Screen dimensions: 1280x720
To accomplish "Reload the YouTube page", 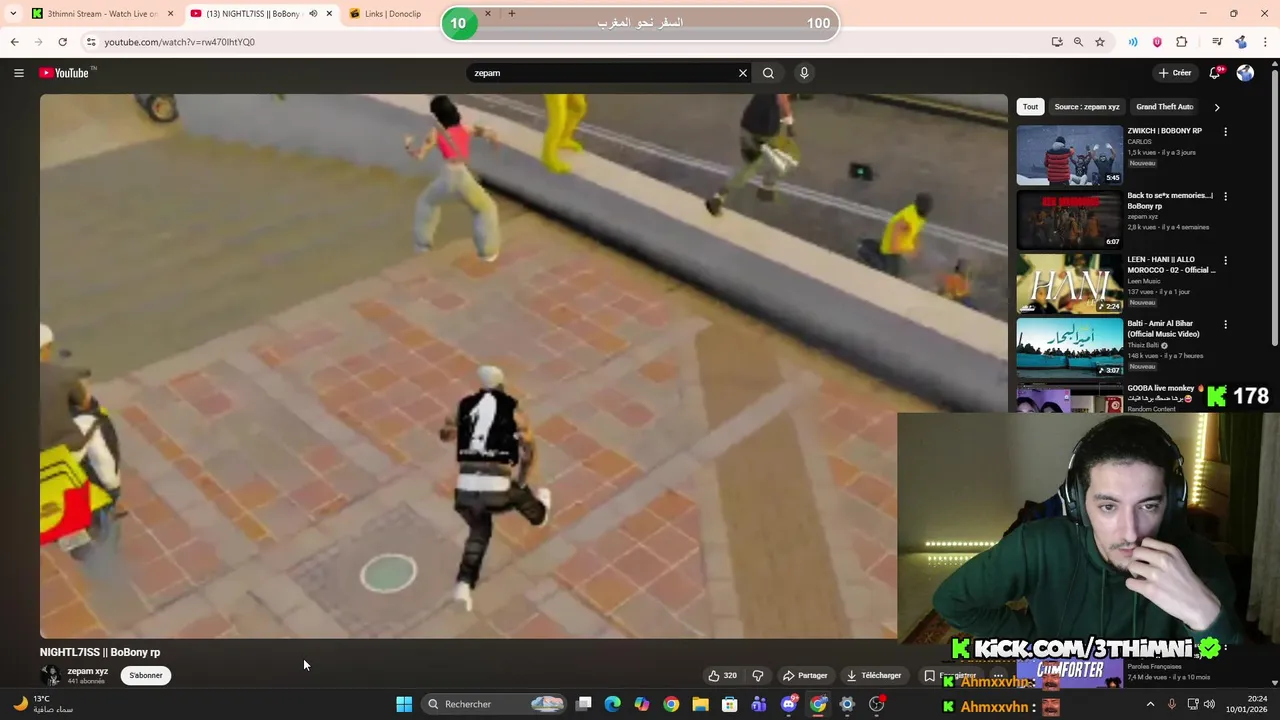I will point(62,42).
